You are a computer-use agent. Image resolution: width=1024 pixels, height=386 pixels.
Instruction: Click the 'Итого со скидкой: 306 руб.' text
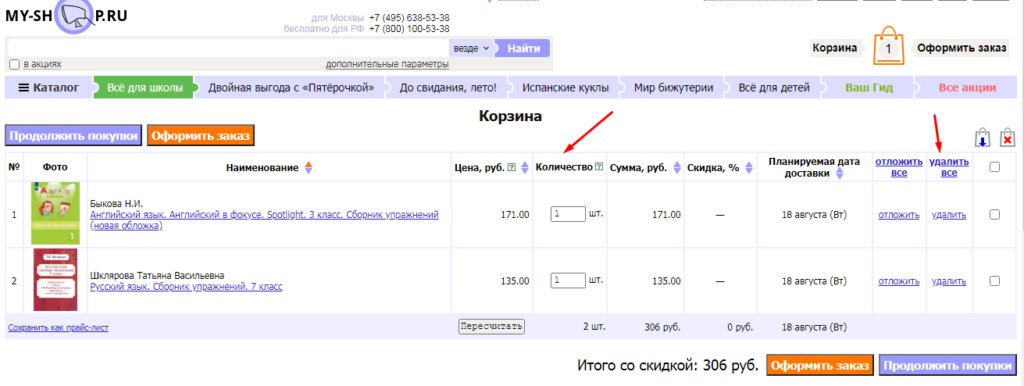coord(667,365)
